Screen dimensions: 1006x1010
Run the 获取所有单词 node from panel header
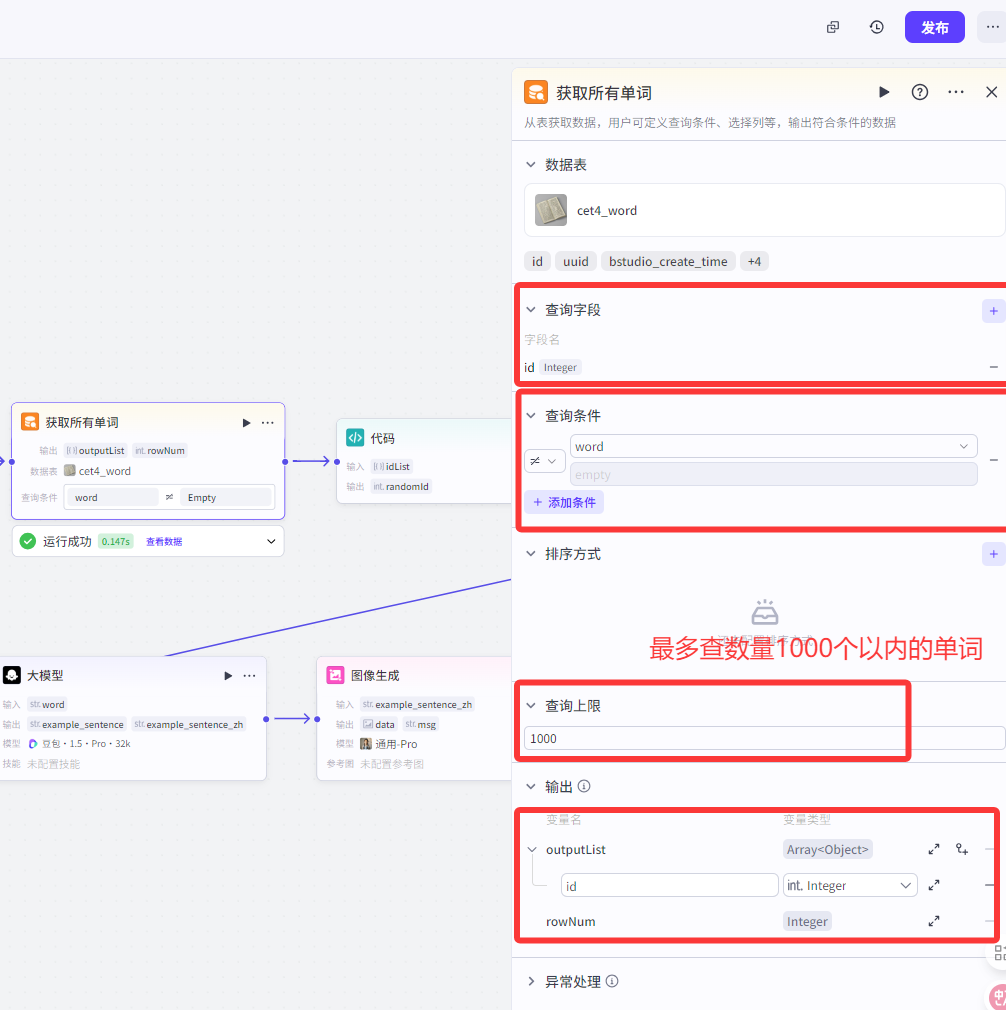(884, 91)
